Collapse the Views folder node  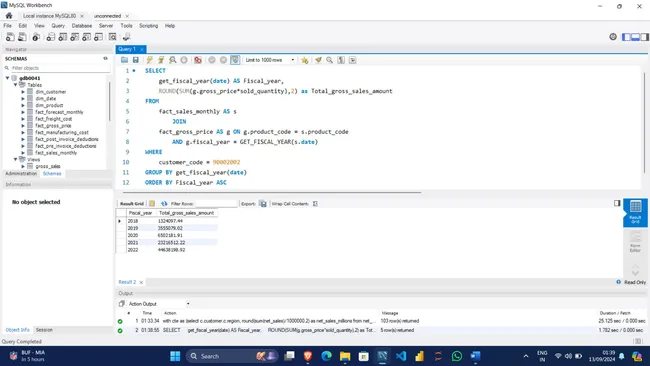(15, 159)
